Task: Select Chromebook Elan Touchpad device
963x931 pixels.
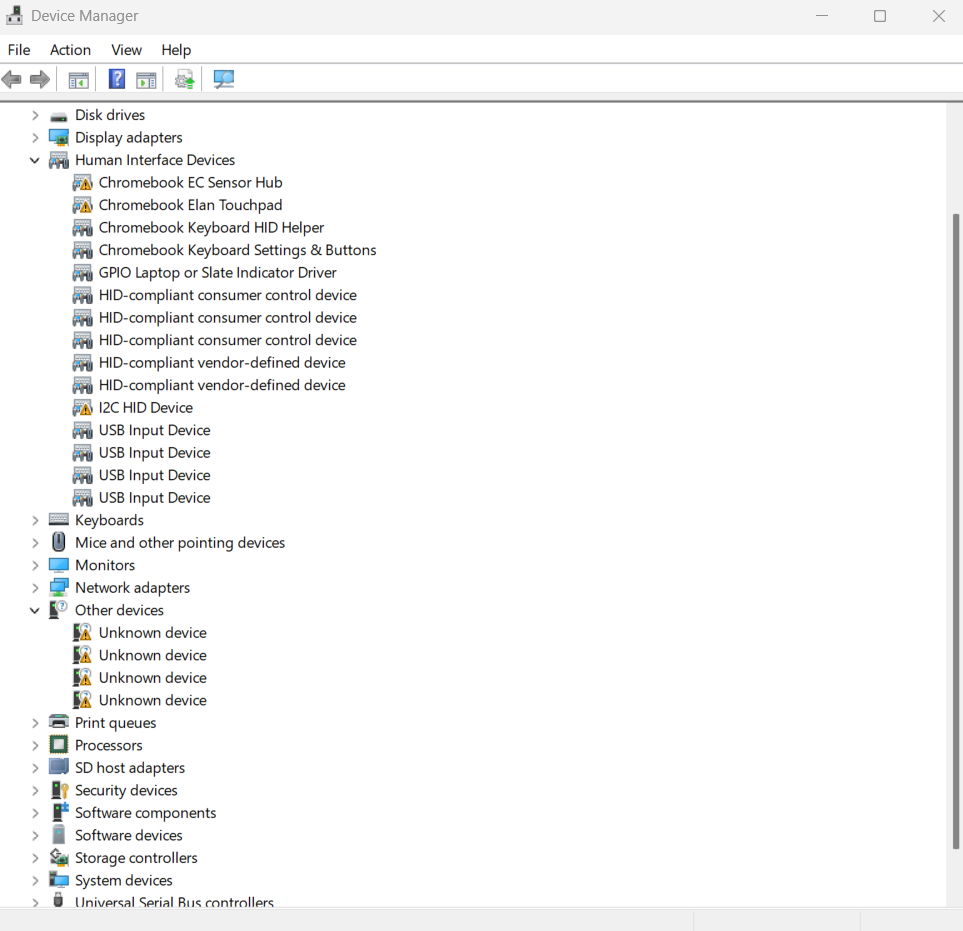Action: click(x=190, y=205)
